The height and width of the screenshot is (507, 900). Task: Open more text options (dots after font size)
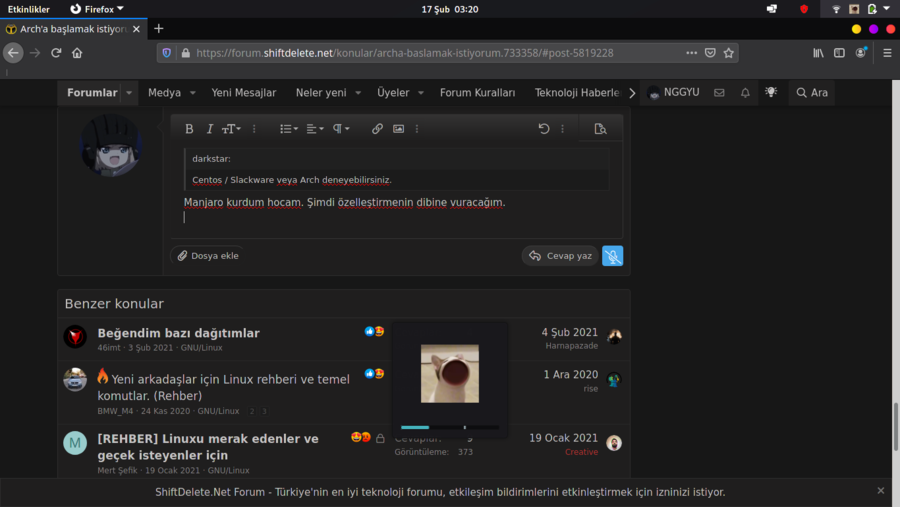pyautogui.click(x=254, y=129)
